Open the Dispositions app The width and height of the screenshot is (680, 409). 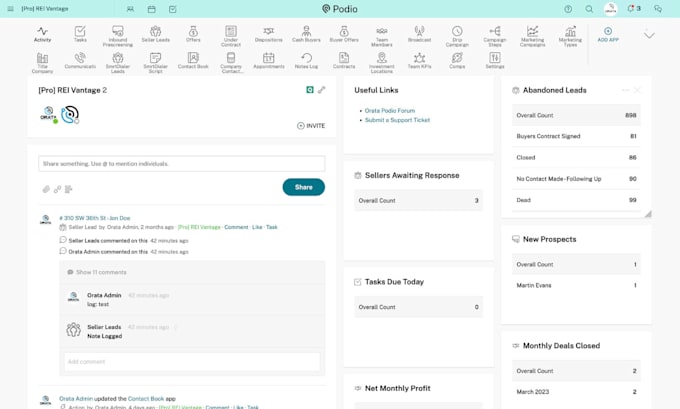268,34
